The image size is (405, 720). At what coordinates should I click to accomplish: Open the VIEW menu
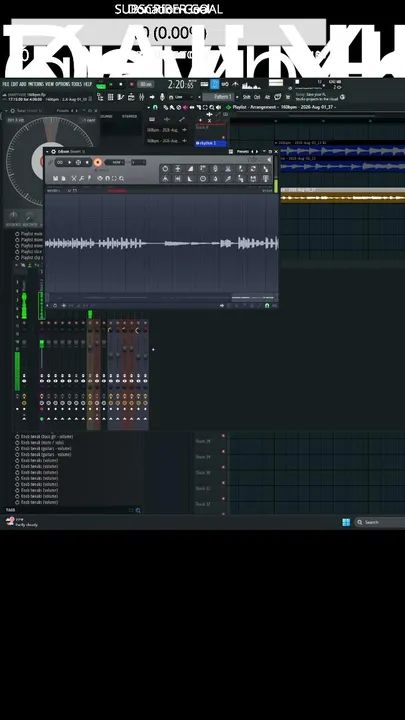[50, 84]
